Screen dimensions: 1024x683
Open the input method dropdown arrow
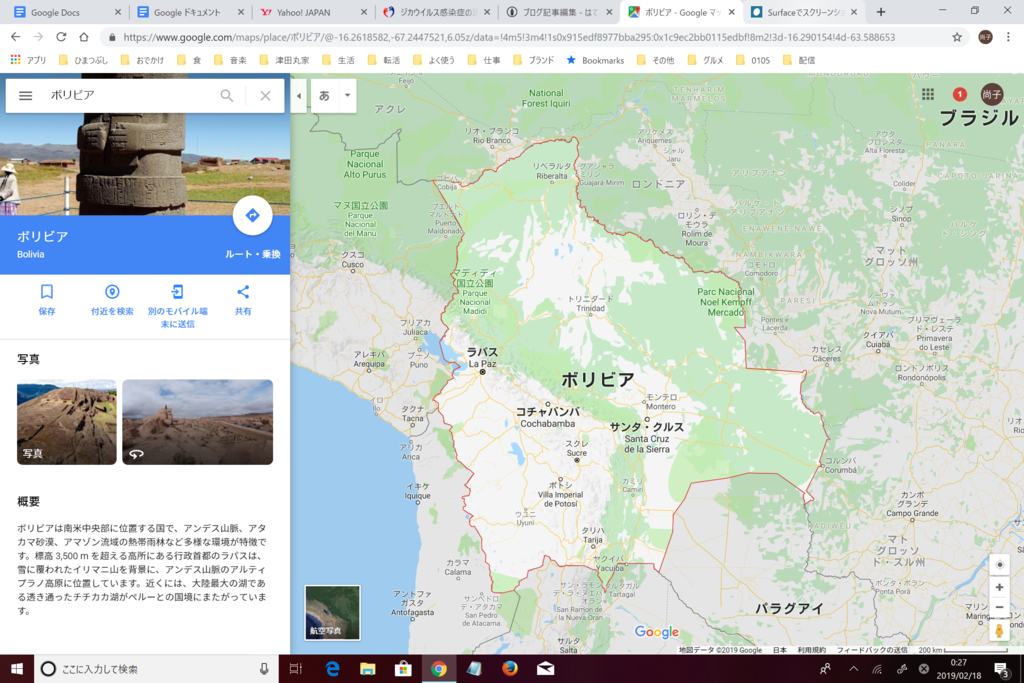click(347, 95)
